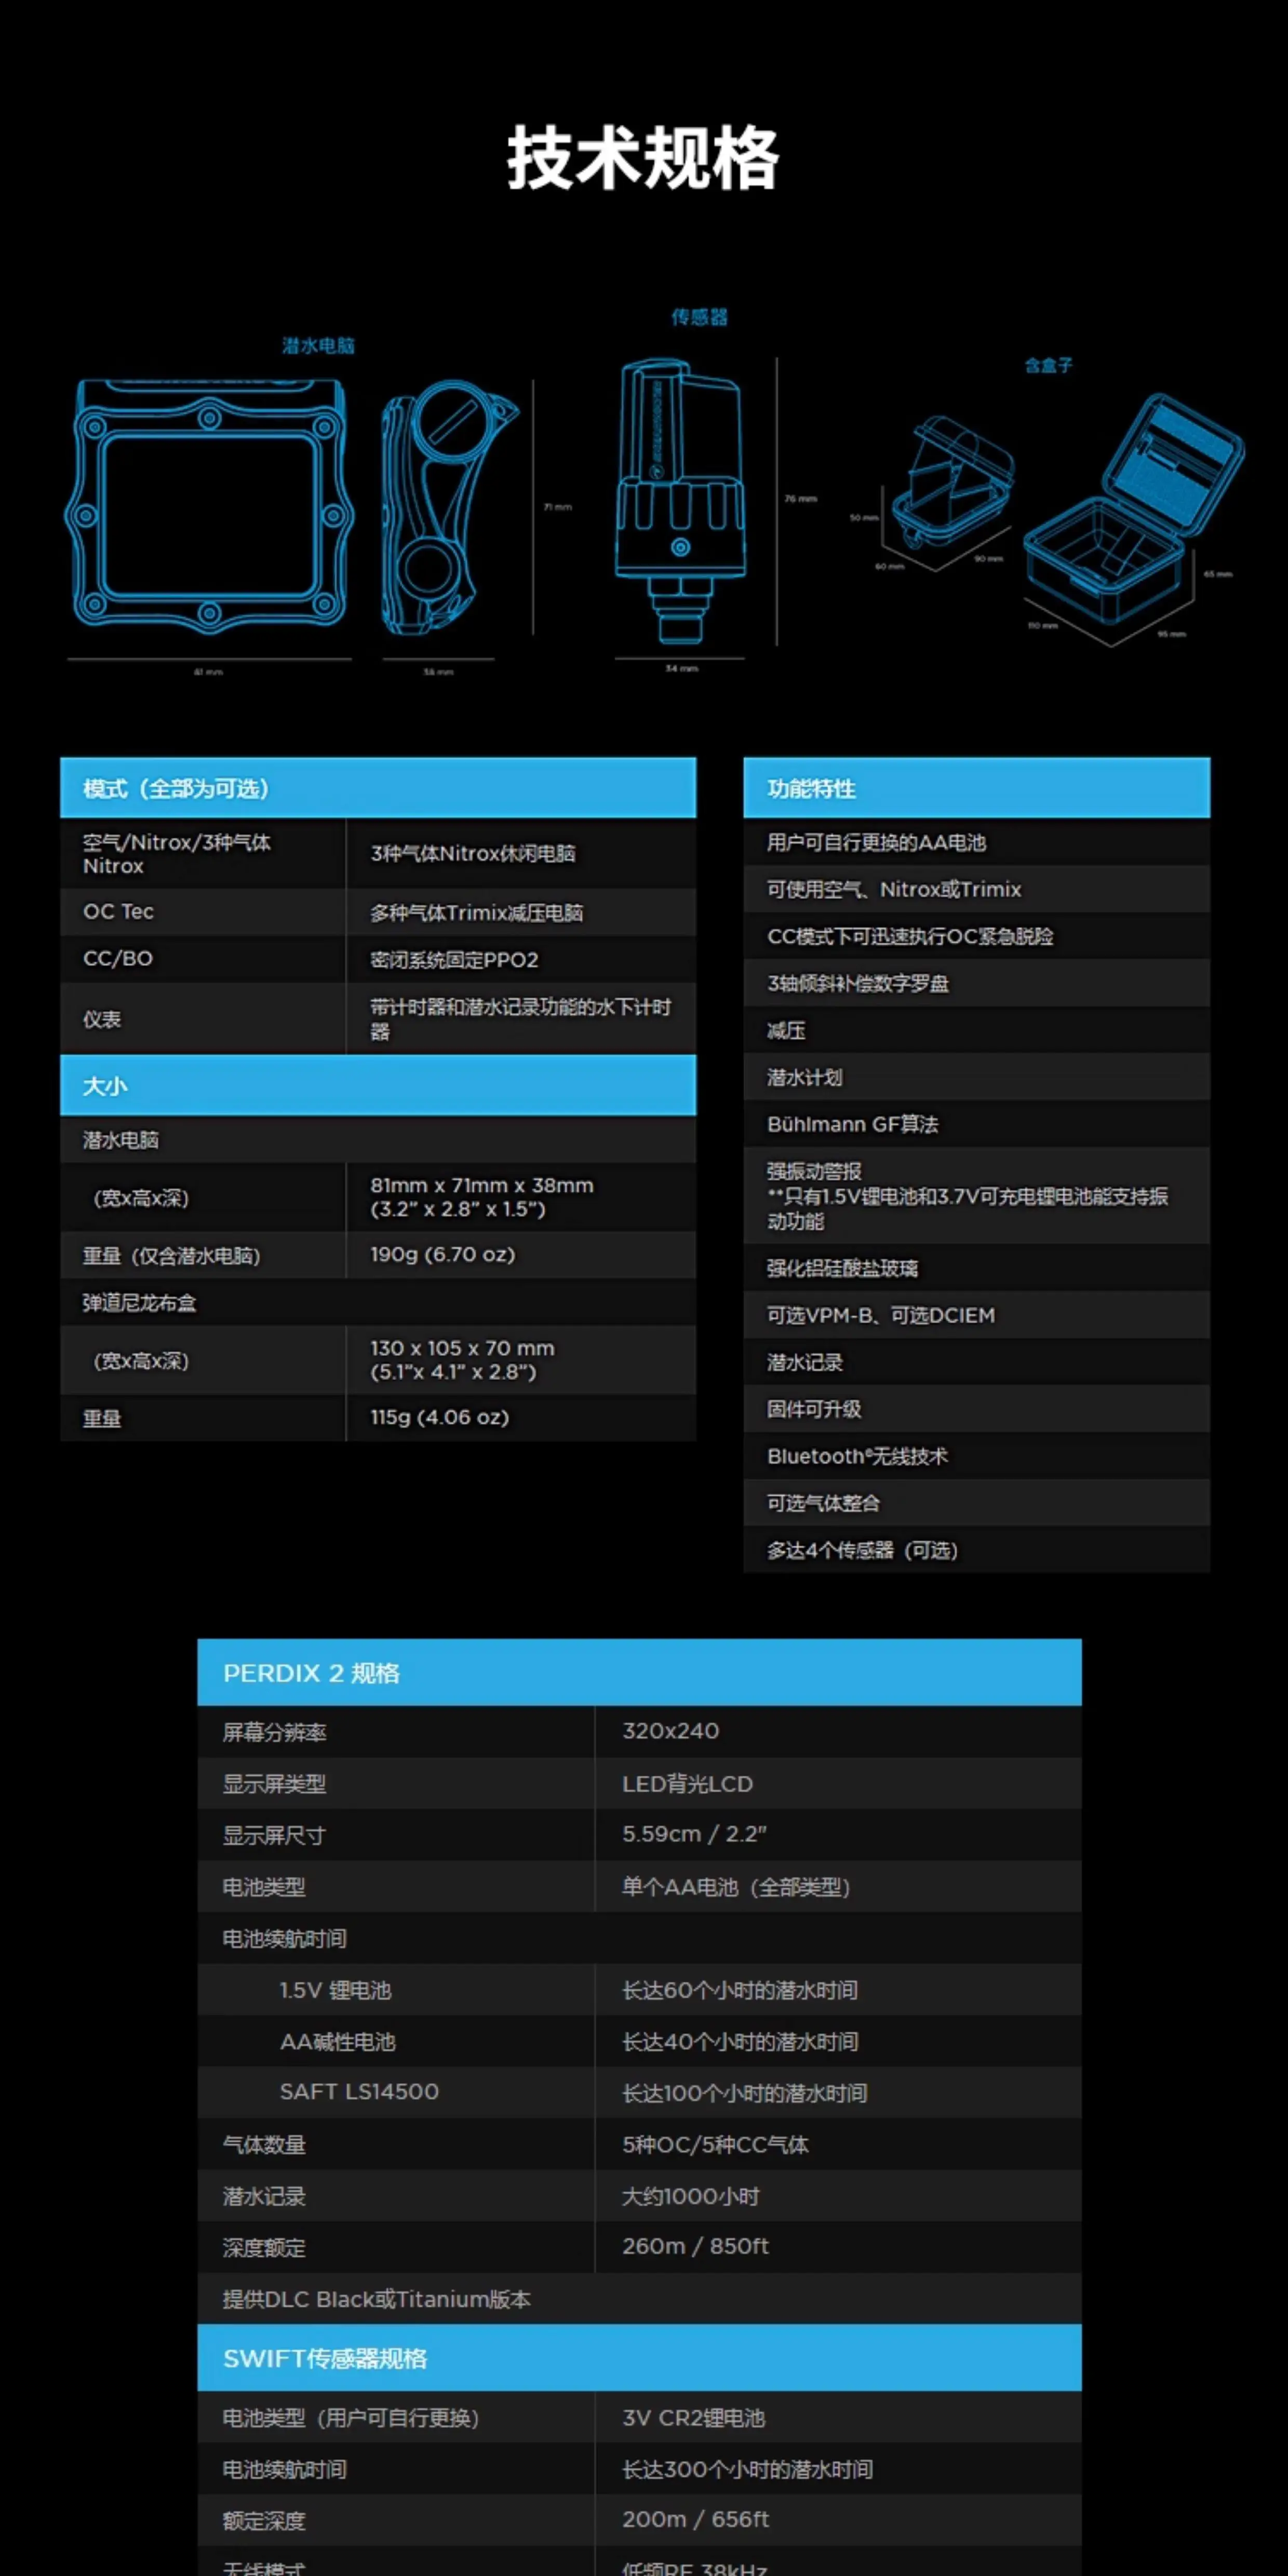Click the 提供DLC Black或Titanium版本 row

coord(639,2299)
